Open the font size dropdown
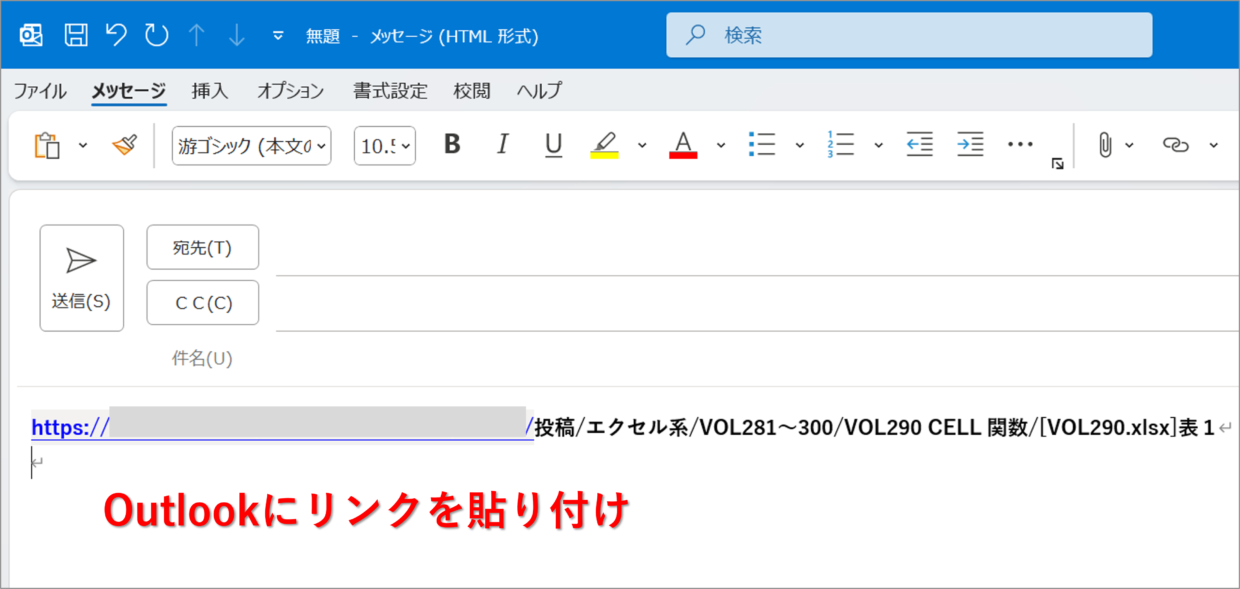 pos(385,146)
